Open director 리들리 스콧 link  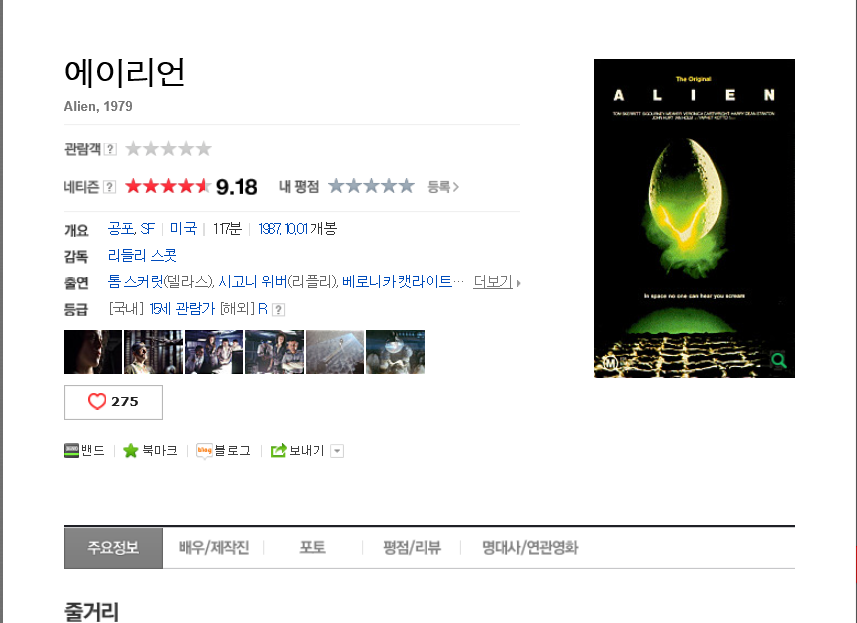pyautogui.click(x=142, y=255)
